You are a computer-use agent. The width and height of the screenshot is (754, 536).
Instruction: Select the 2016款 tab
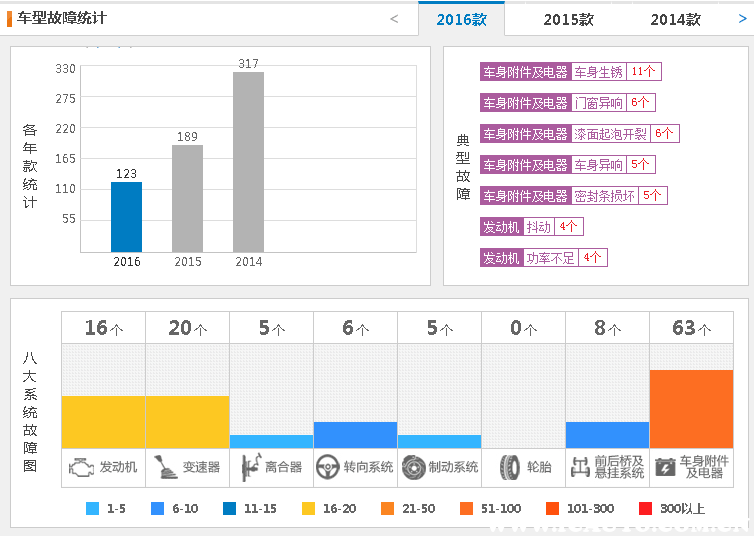[x=461, y=19]
